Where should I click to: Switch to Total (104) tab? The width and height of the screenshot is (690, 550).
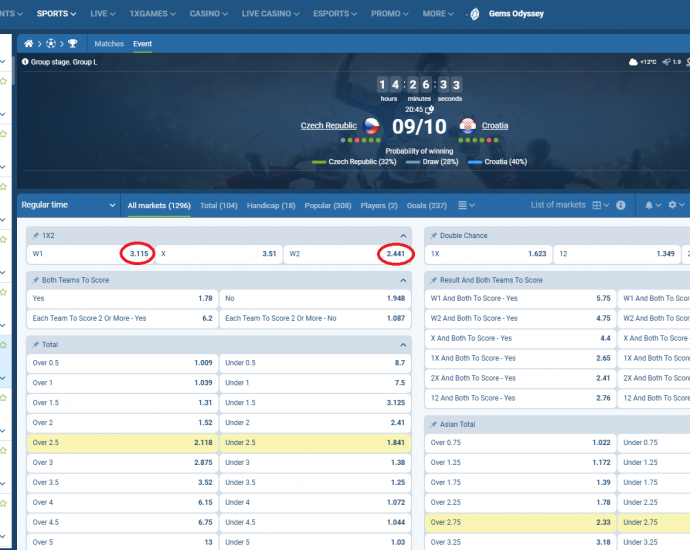(219, 205)
